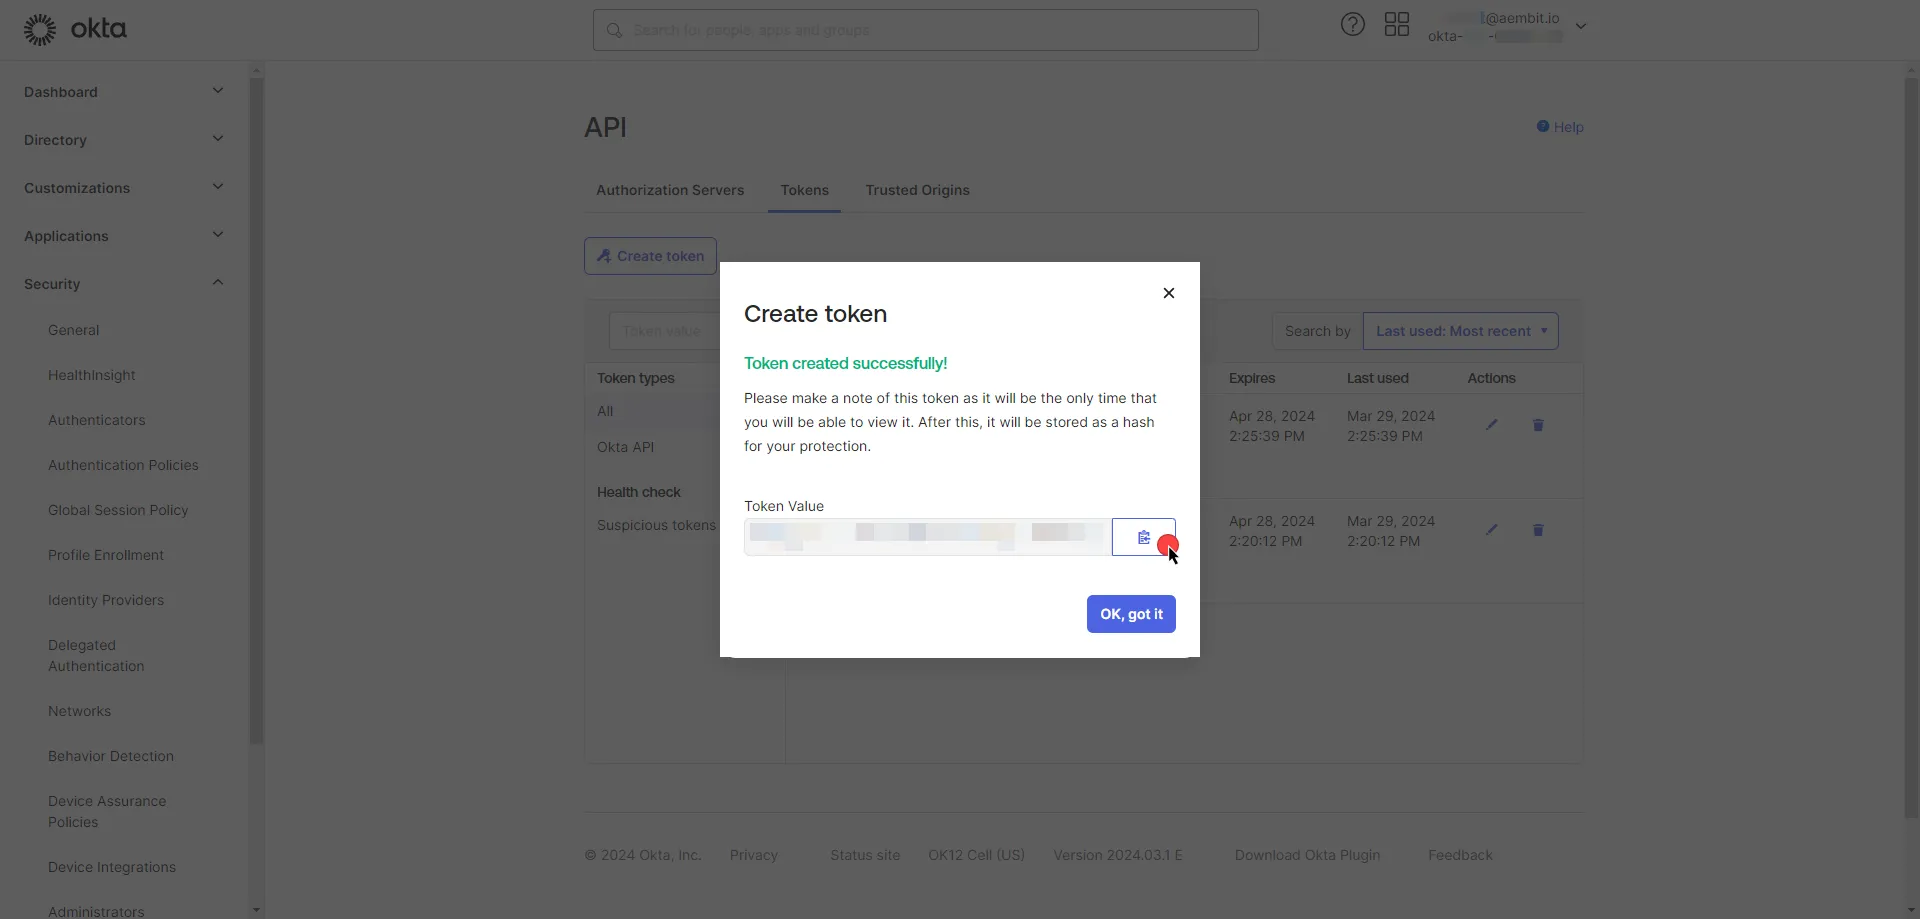1920x919 pixels.
Task: Edit the second API token
Action: tap(1491, 530)
